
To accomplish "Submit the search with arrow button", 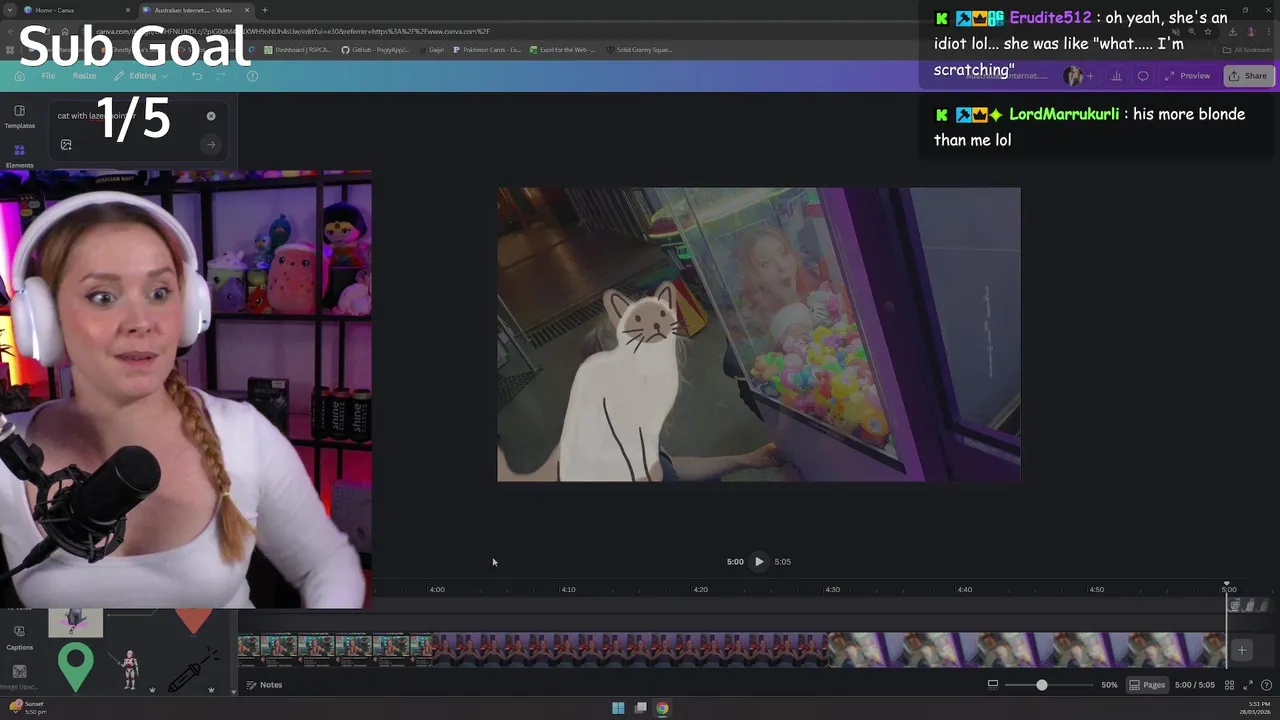I will click(211, 145).
